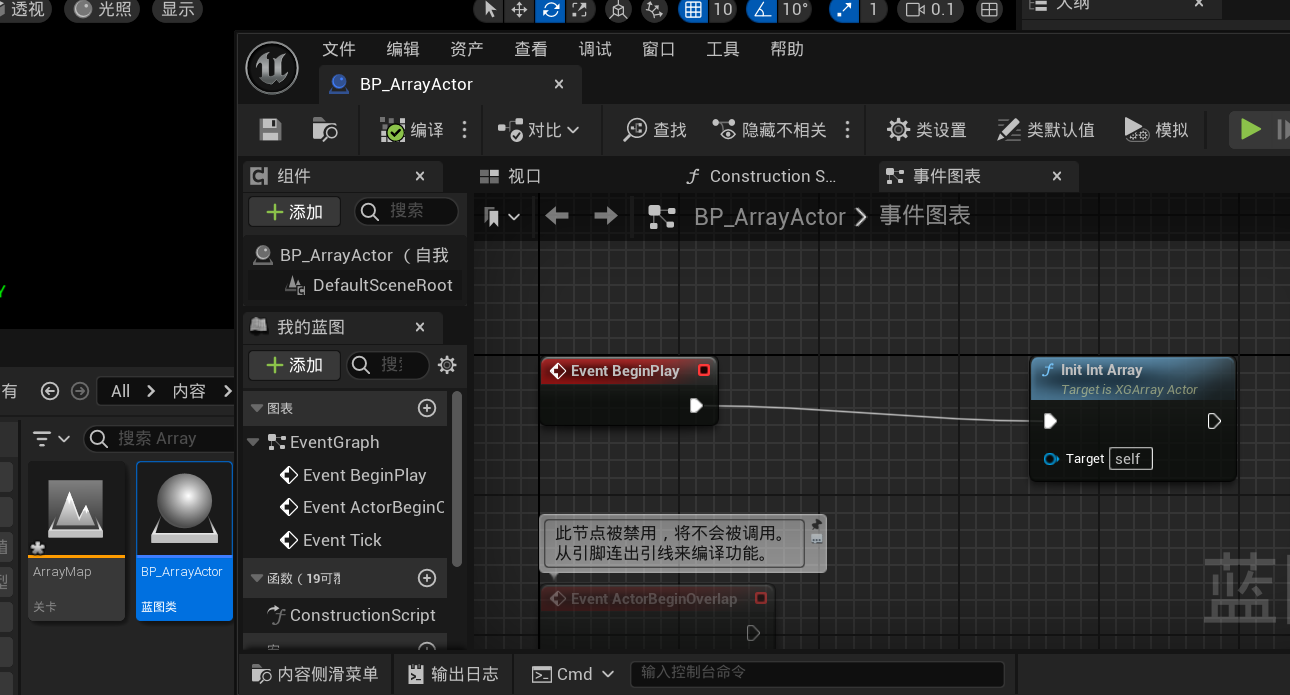The width and height of the screenshot is (1290, 695).
Task: Add a new graph with 图表 plus icon
Action: 427,408
